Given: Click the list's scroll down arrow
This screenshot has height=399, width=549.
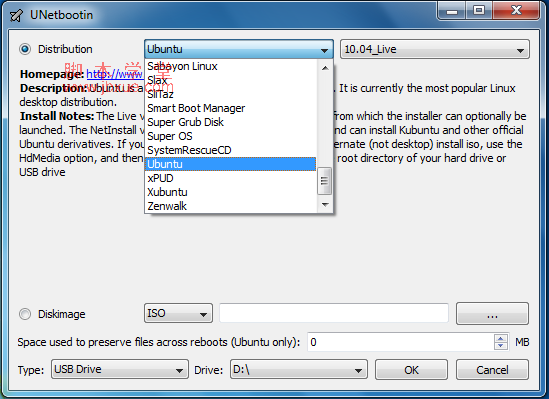Looking at the screenshot, I should click(x=325, y=204).
